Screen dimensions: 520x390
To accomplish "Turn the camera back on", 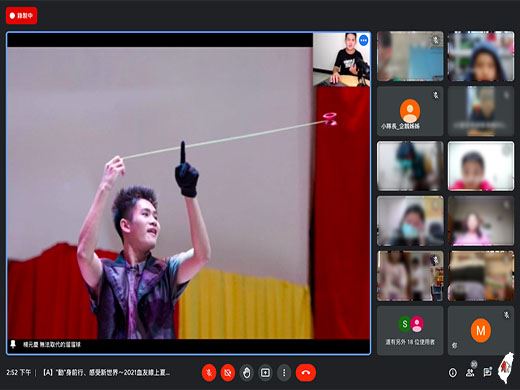I will click(228, 372).
